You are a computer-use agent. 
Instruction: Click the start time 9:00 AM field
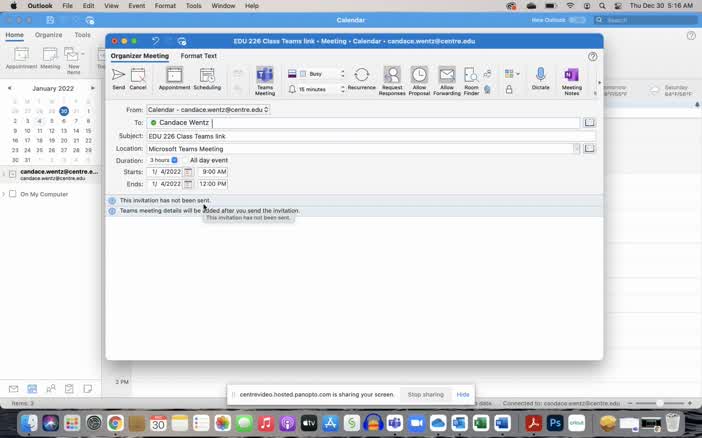coord(213,172)
